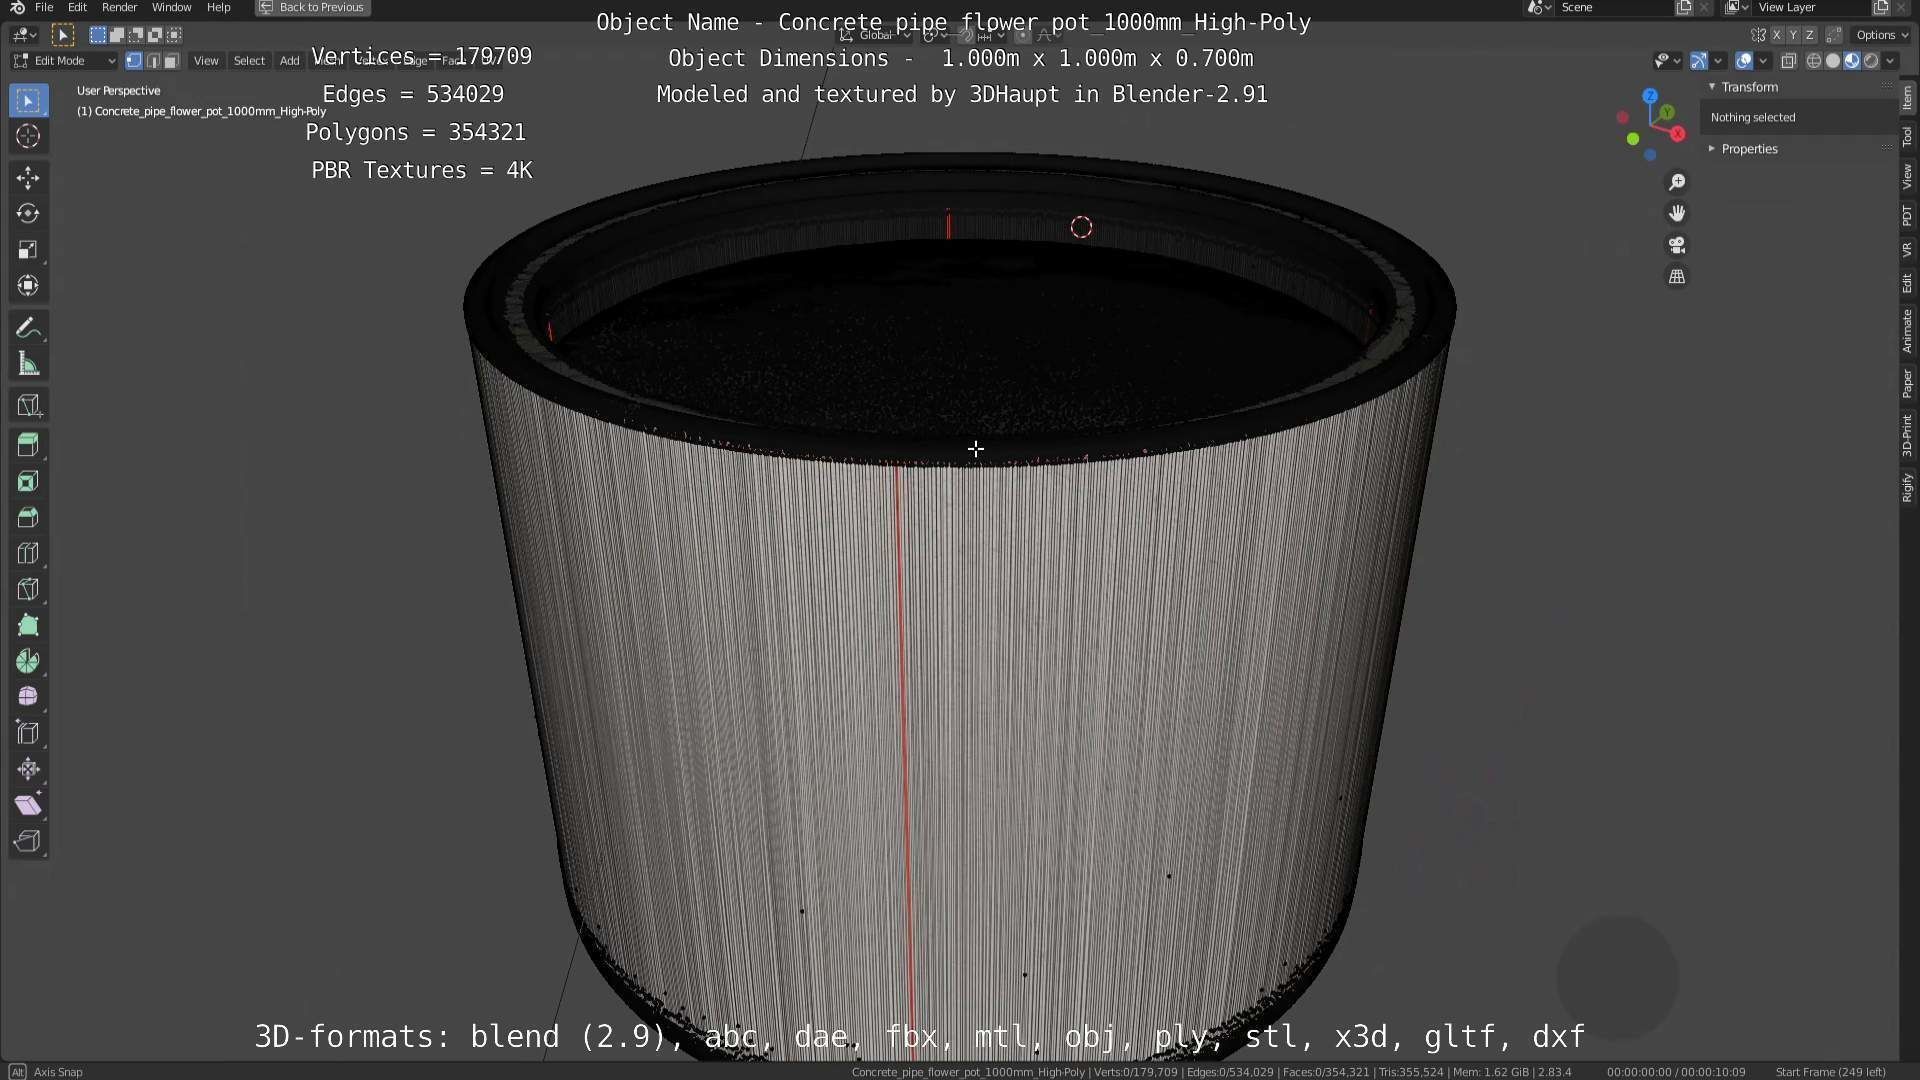
Task: Open the Window menu
Action: (x=171, y=7)
